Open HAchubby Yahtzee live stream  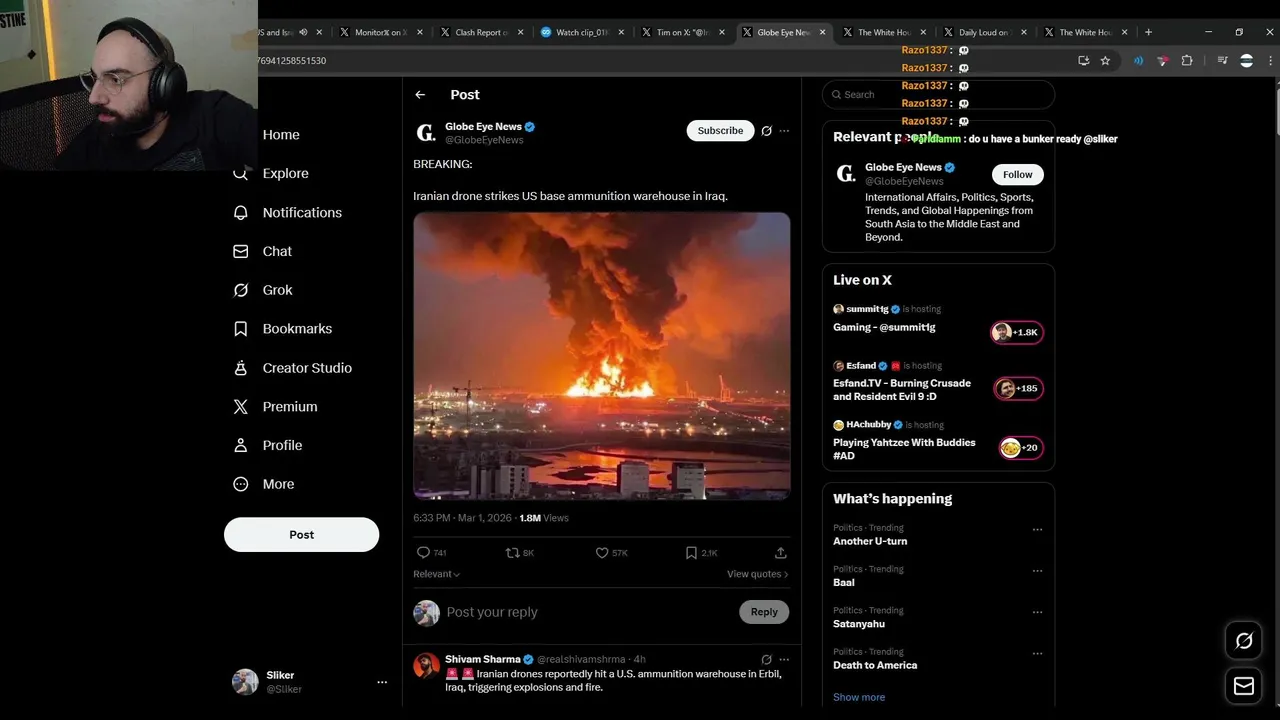click(938, 440)
